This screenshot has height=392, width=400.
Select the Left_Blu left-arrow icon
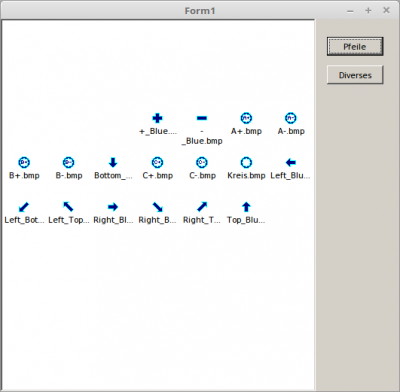click(291, 162)
